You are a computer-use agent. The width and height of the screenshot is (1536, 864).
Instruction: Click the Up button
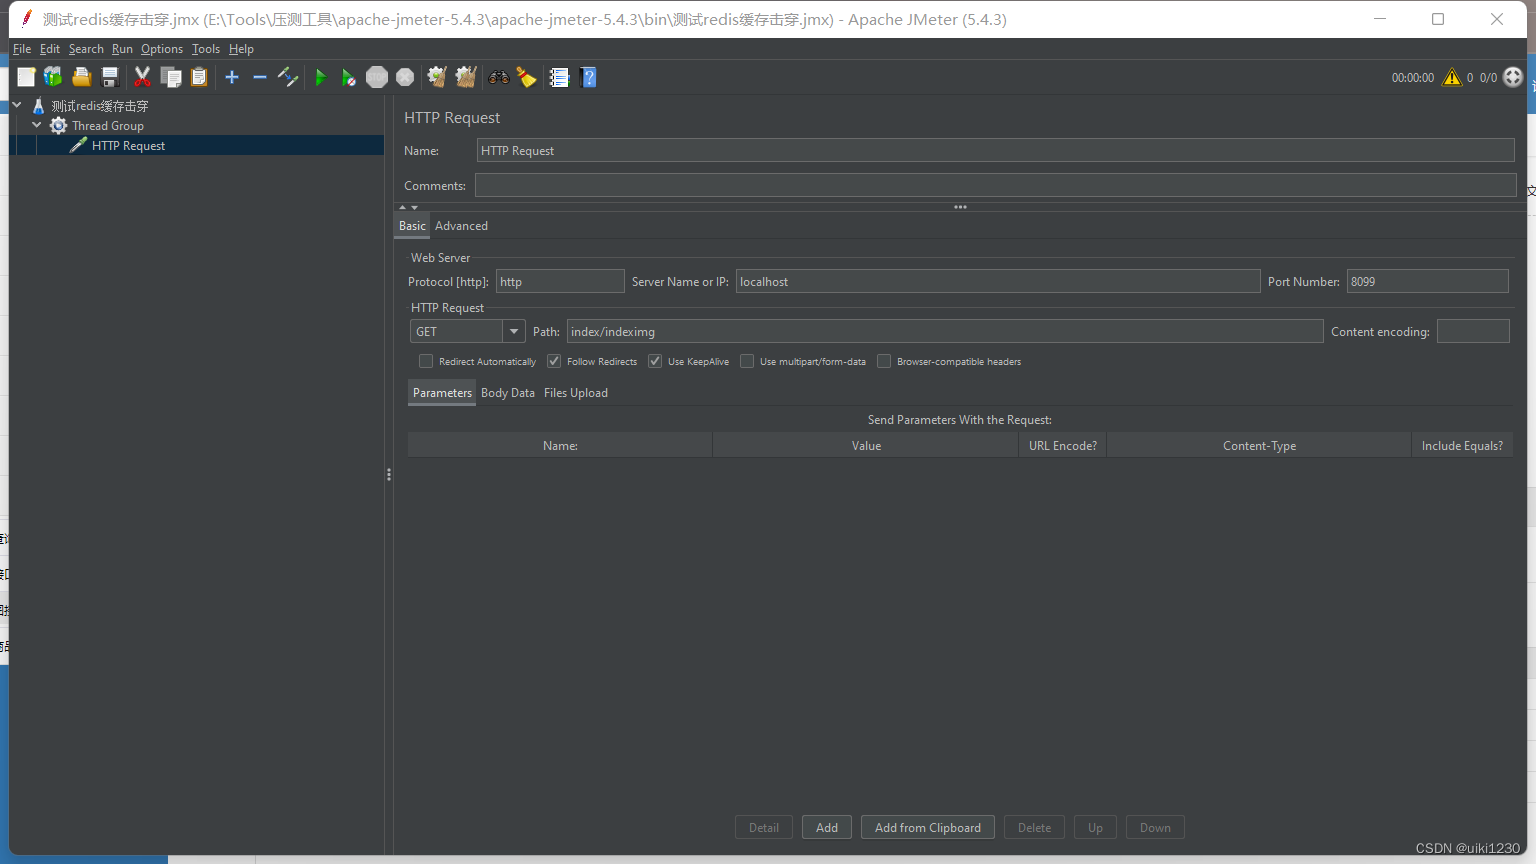[x=1095, y=827]
